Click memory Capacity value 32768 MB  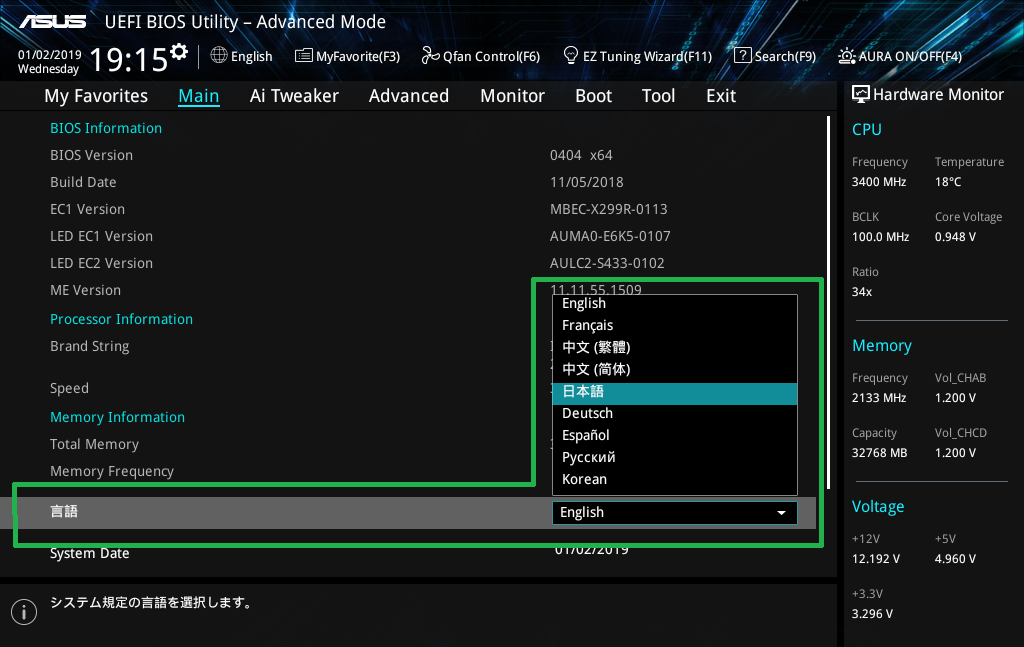[879, 453]
